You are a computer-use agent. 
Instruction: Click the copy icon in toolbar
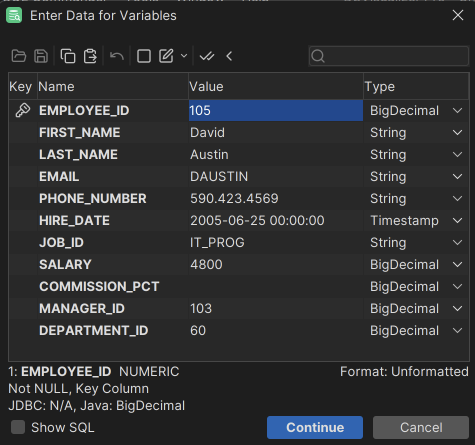(68, 56)
